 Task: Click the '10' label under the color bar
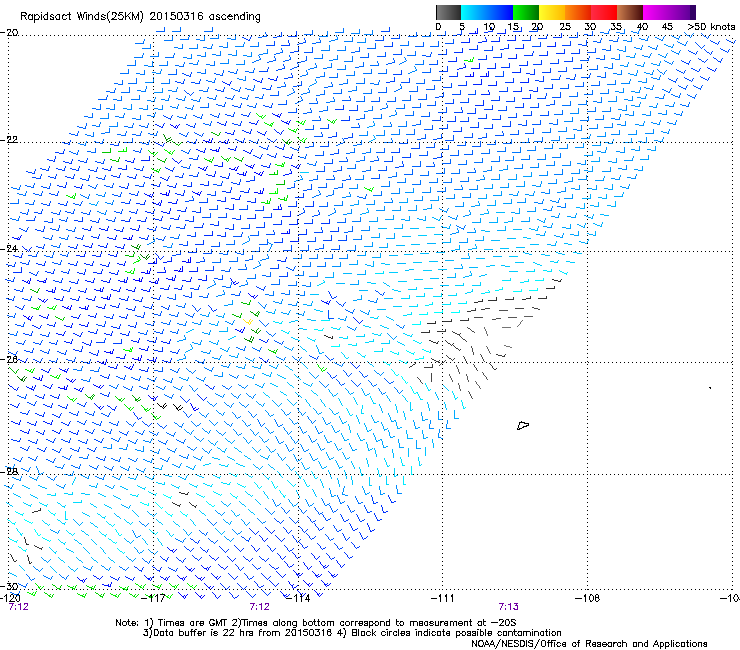[x=489, y=27]
